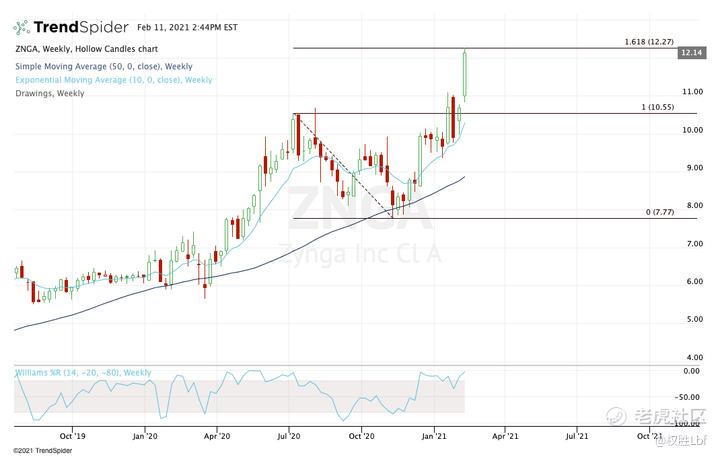720x457 pixels.
Task: Click the current price tag 12.14
Action: (x=691, y=53)
